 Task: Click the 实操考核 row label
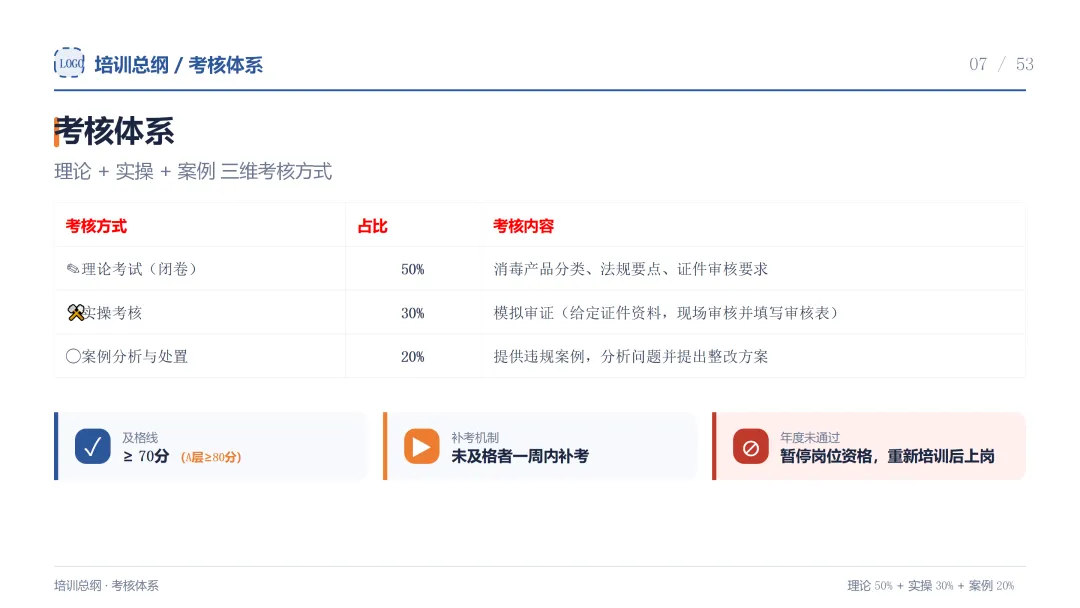[113, 313]
